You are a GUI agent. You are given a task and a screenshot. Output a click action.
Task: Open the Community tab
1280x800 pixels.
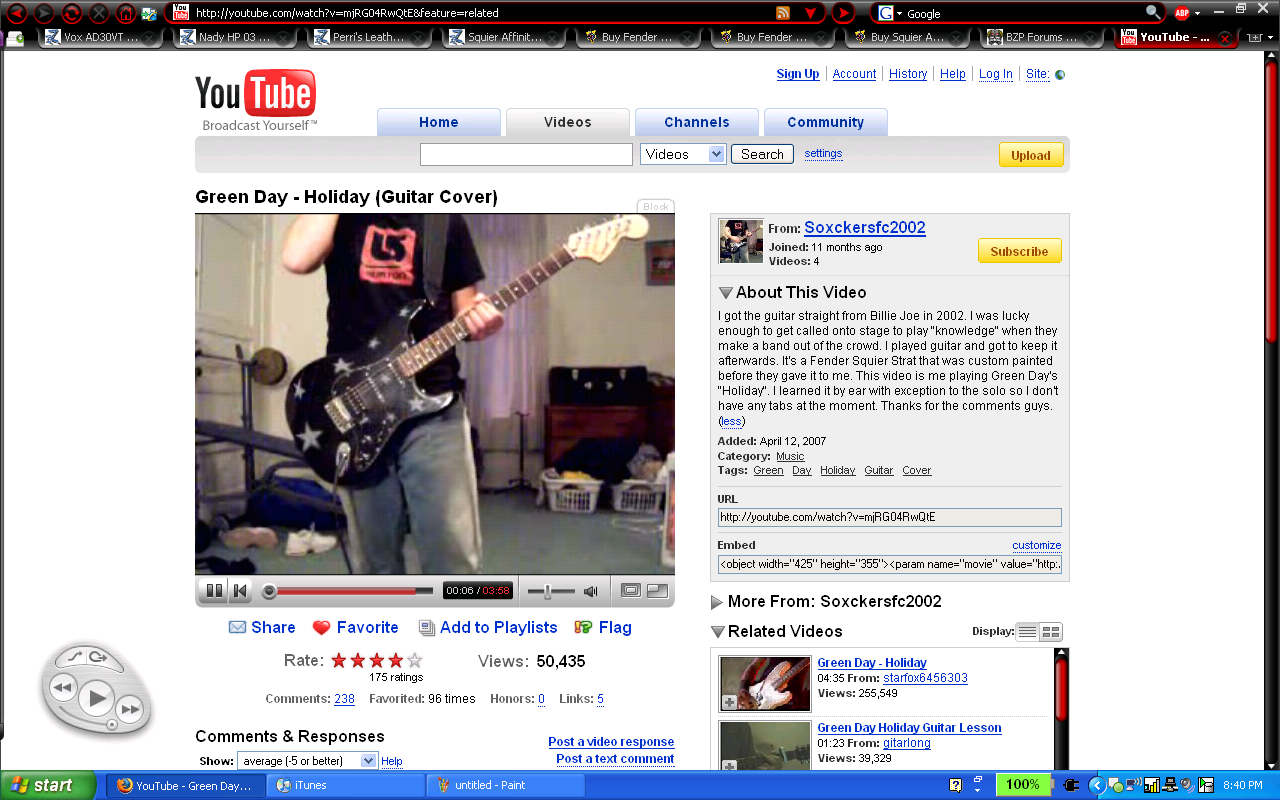[825, 121]
